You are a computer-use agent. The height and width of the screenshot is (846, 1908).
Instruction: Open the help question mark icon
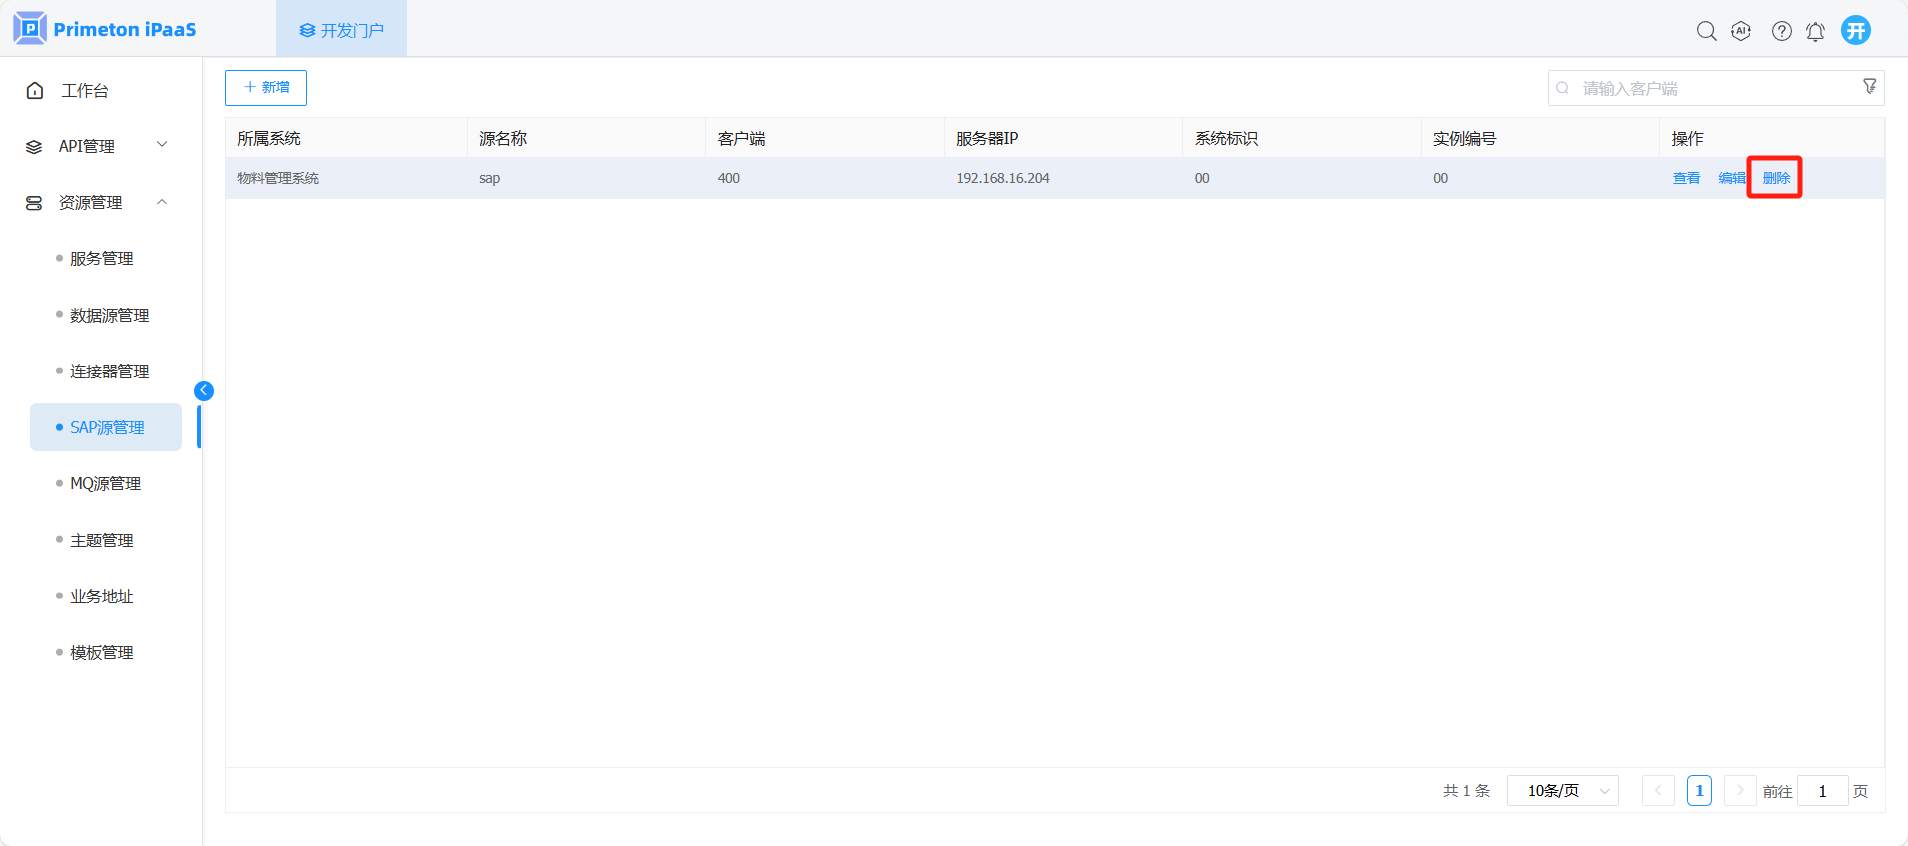1781,31
